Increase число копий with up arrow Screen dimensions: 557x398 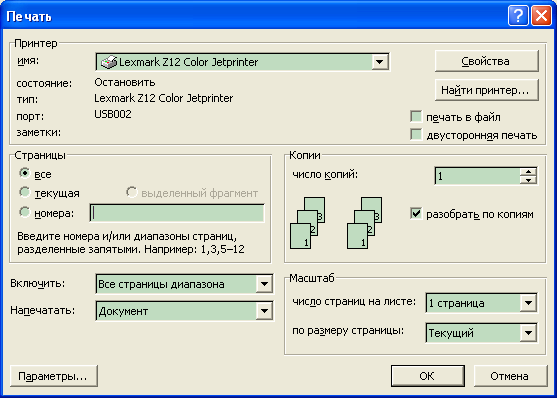click(529, 172)
